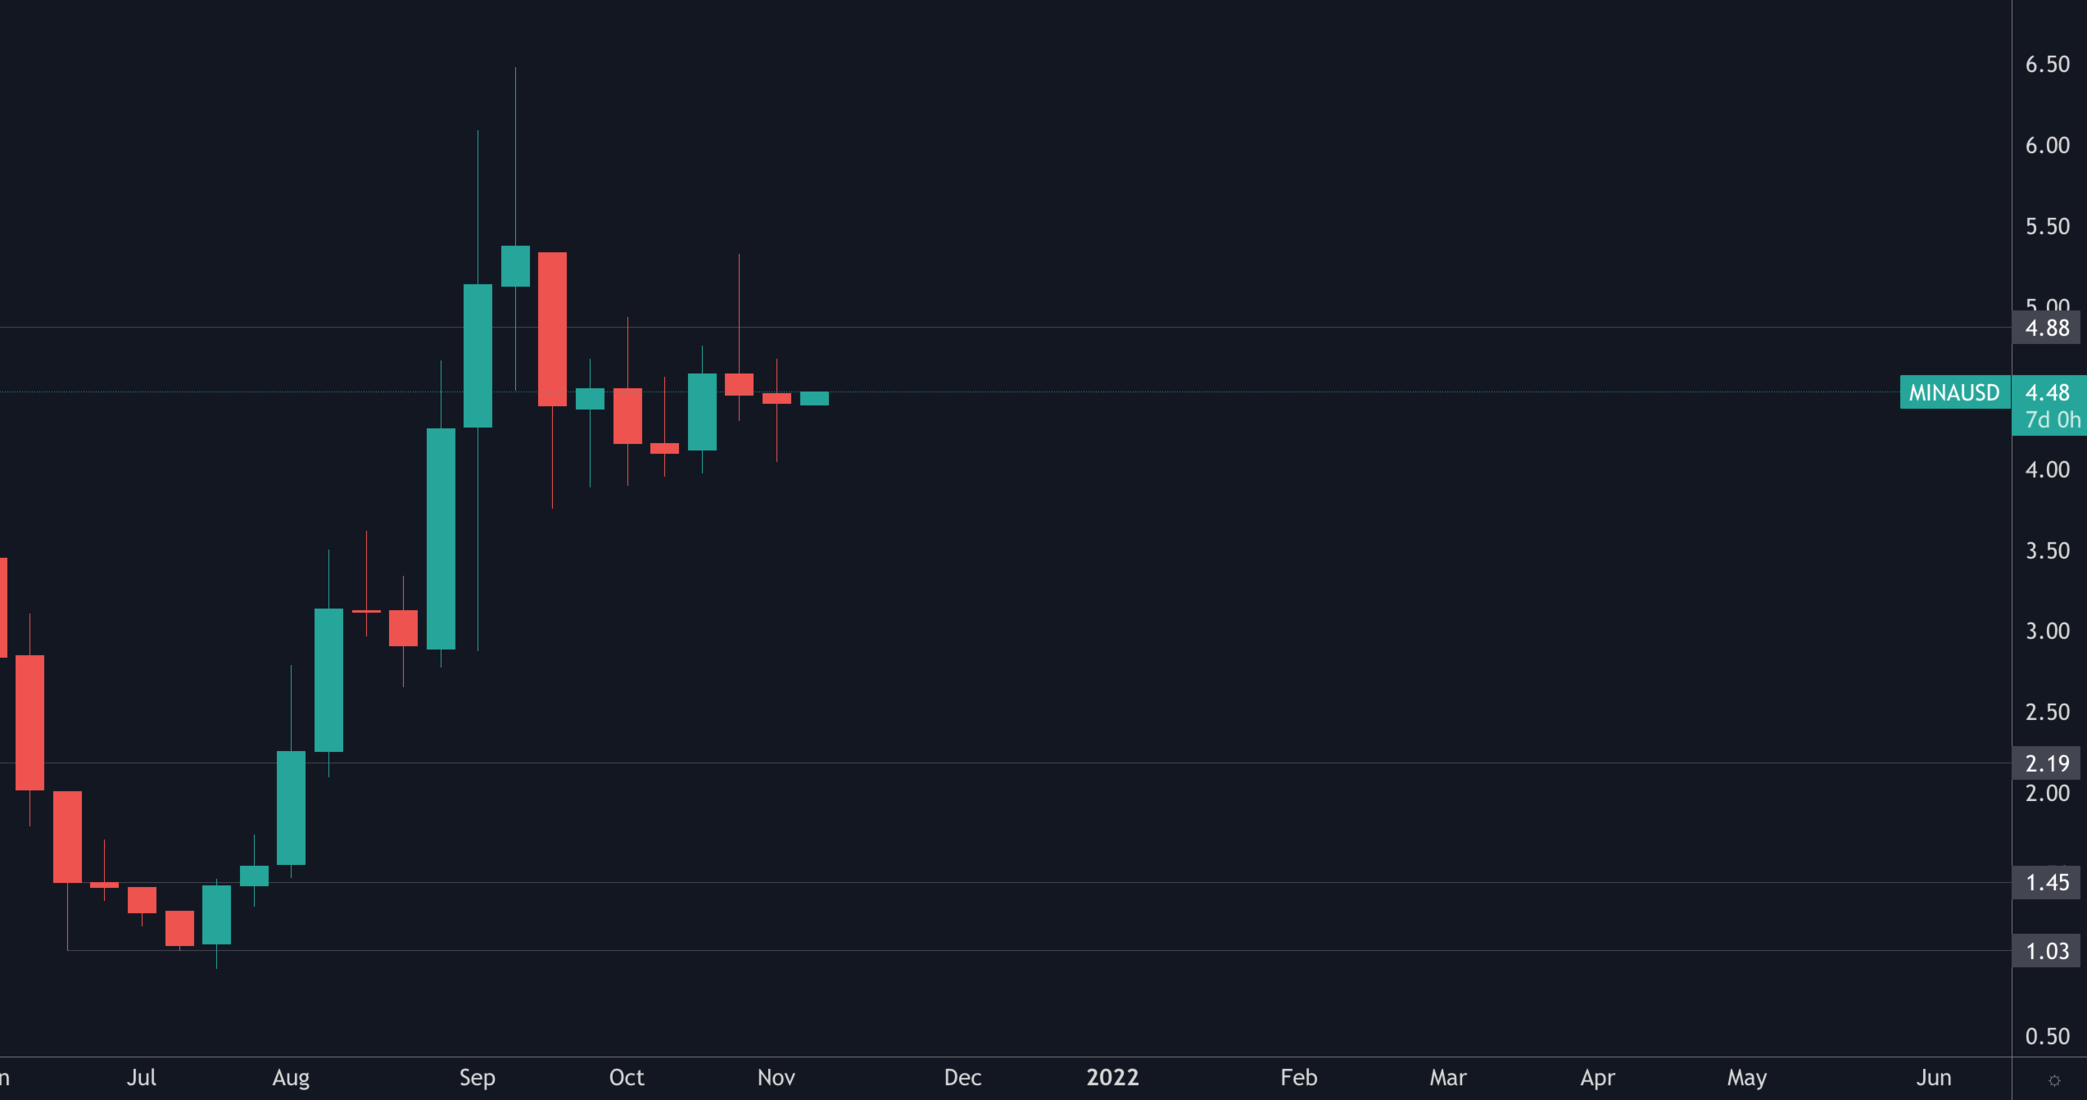The height and width of the screenshot is (1100, 2087).
Task: Click the 7d 0h countdown label
Action: coord(2052,420)
